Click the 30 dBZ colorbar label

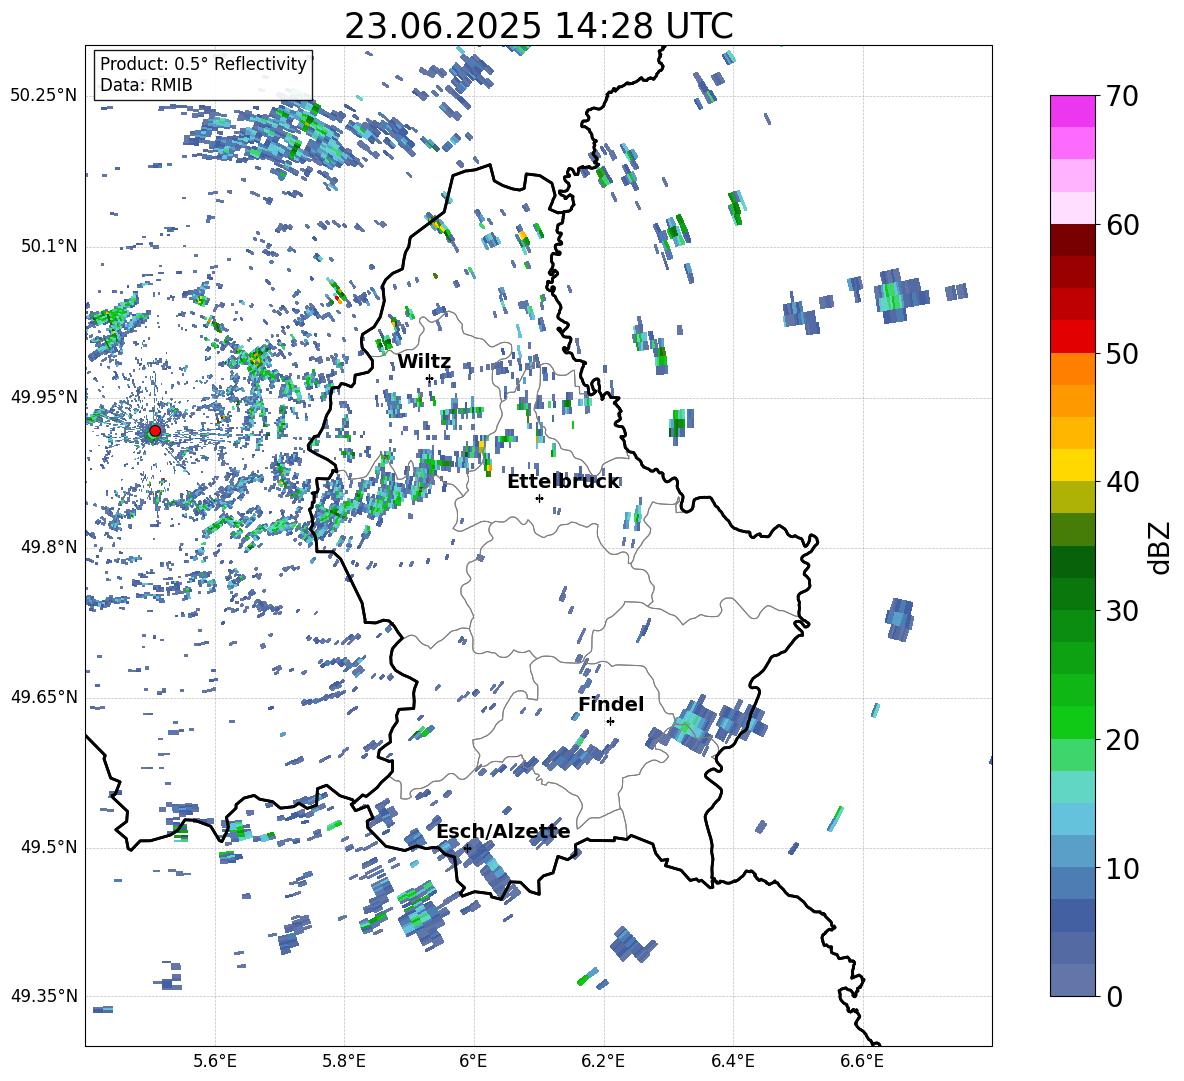point(1122,611)
